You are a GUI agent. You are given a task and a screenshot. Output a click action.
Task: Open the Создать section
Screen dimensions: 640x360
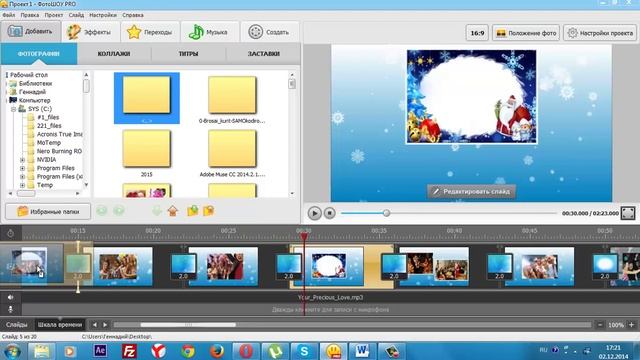click(269, 32)
